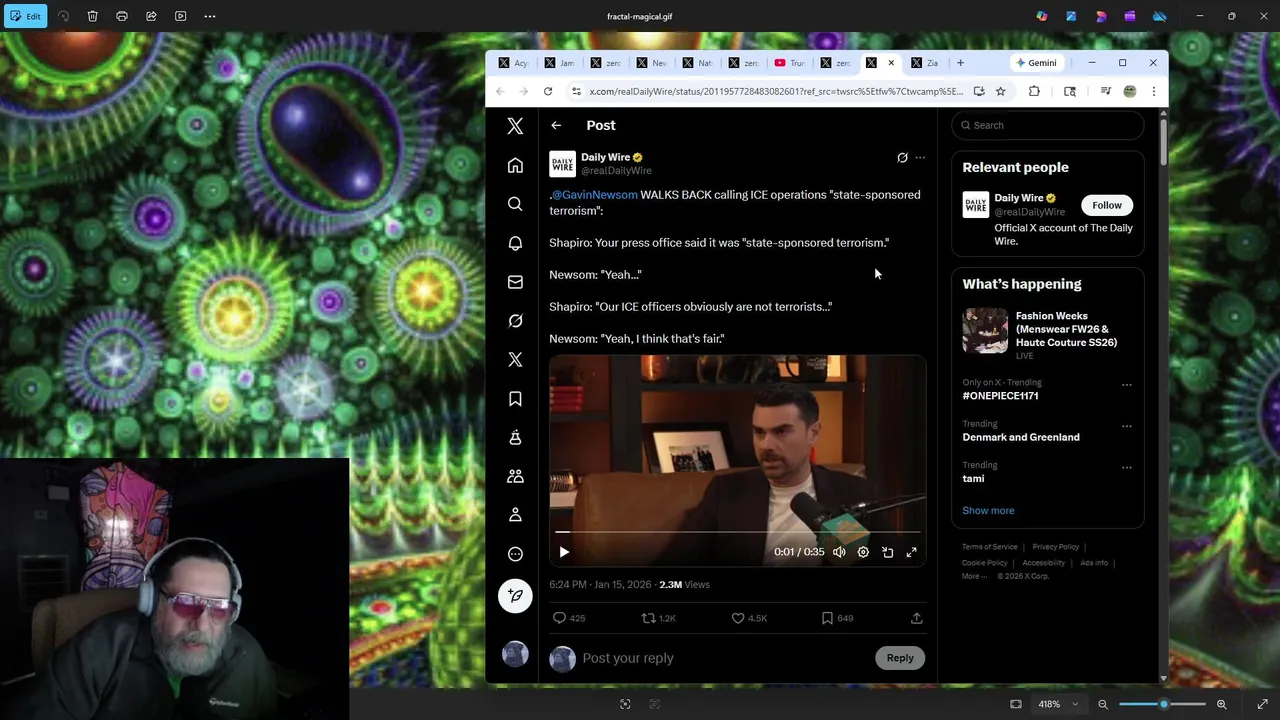Repost the tweet (1.2K reposts)
Image resolution: width=1280 pixels, height=720 pixels.
click(658, 618)
